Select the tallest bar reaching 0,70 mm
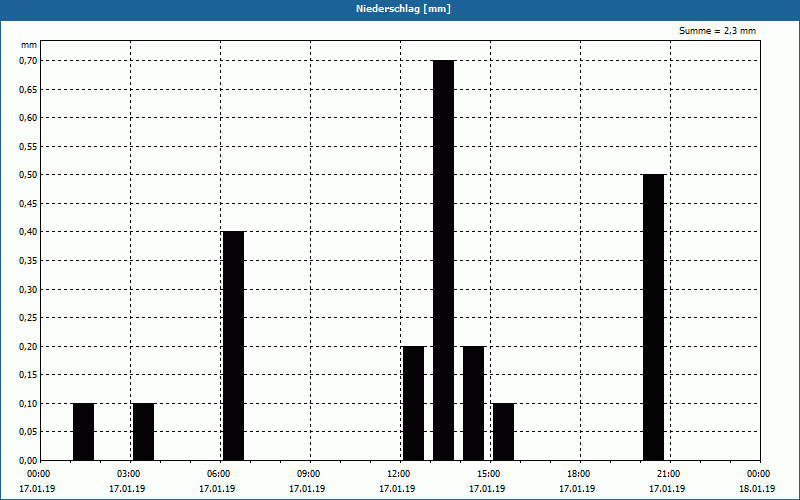Screen dimensions: 800x500 (443, 260)
